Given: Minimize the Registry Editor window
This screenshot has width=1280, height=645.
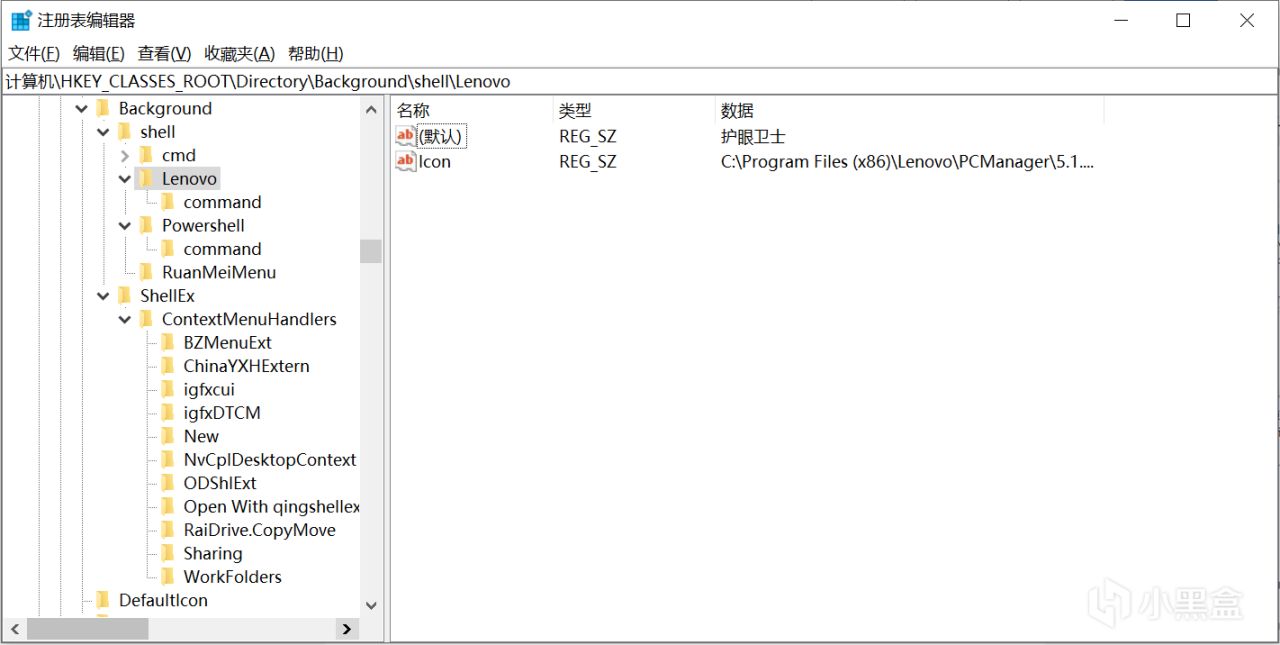Looking at the screenshot, I should 1119,20.
